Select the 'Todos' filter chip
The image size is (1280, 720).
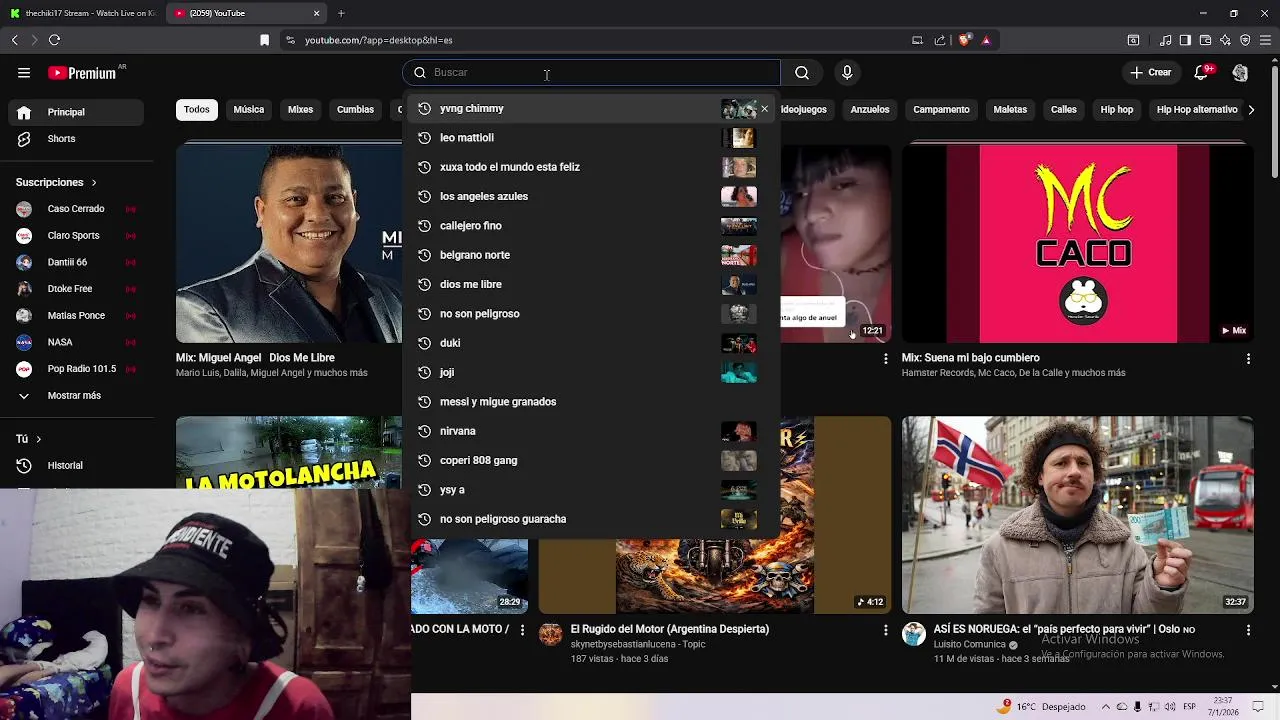197,109
